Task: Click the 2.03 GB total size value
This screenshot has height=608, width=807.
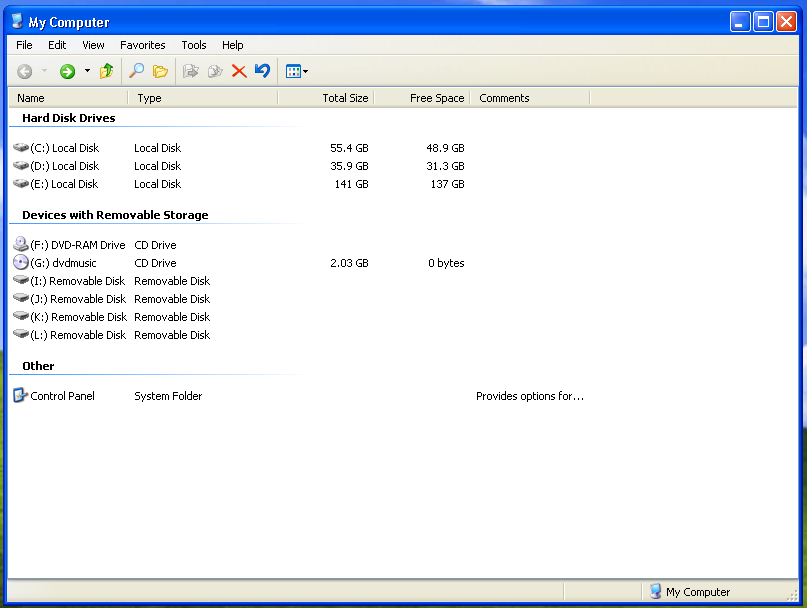Action: point(349,263)
